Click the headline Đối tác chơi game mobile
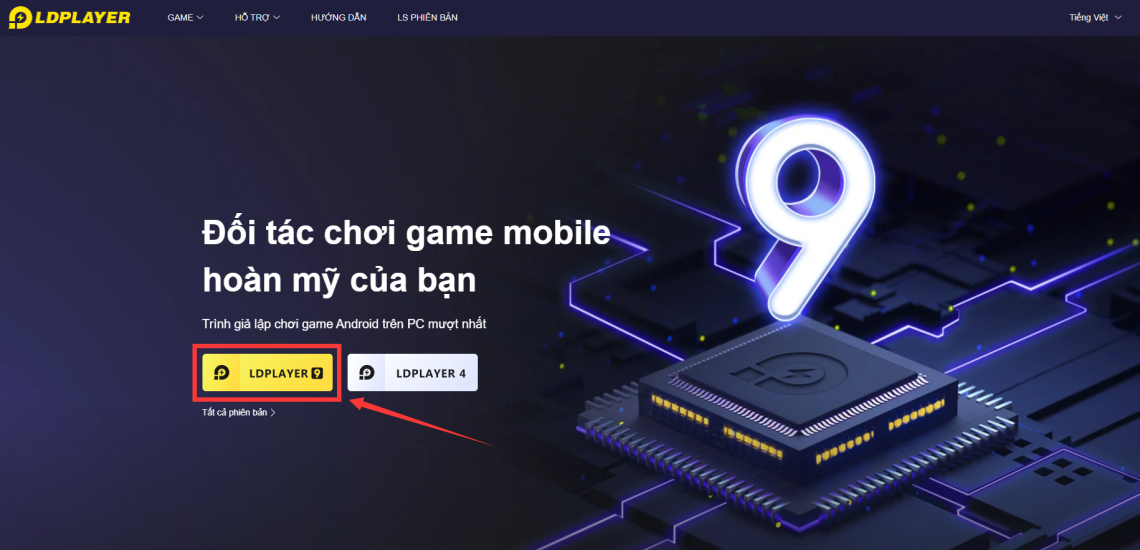The image size is (1140, 550). point(406,236)
